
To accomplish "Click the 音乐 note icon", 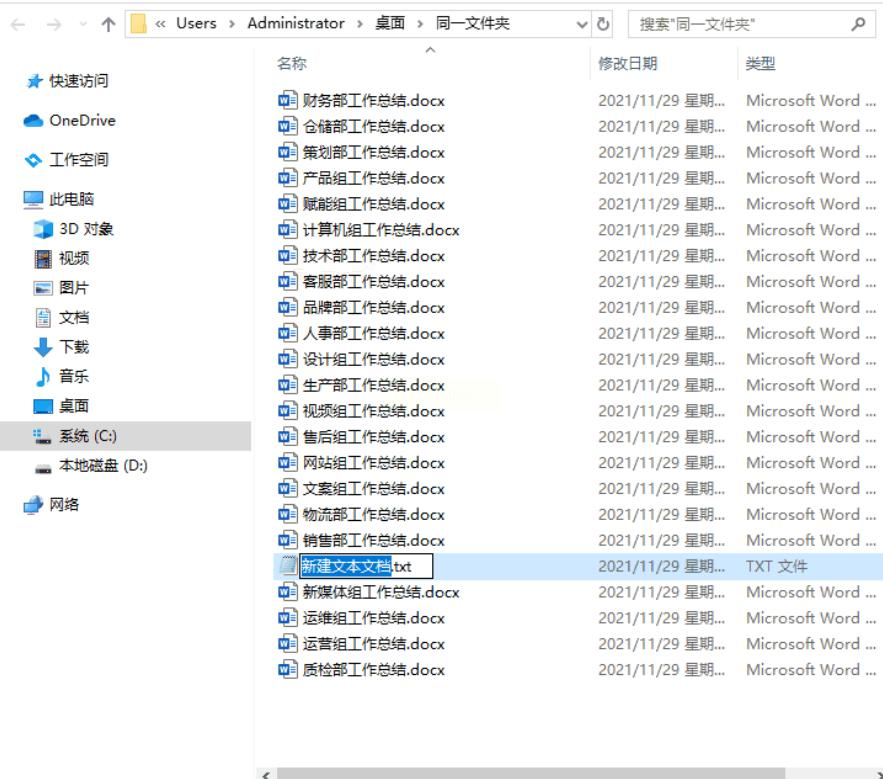I will click(43, 376).
